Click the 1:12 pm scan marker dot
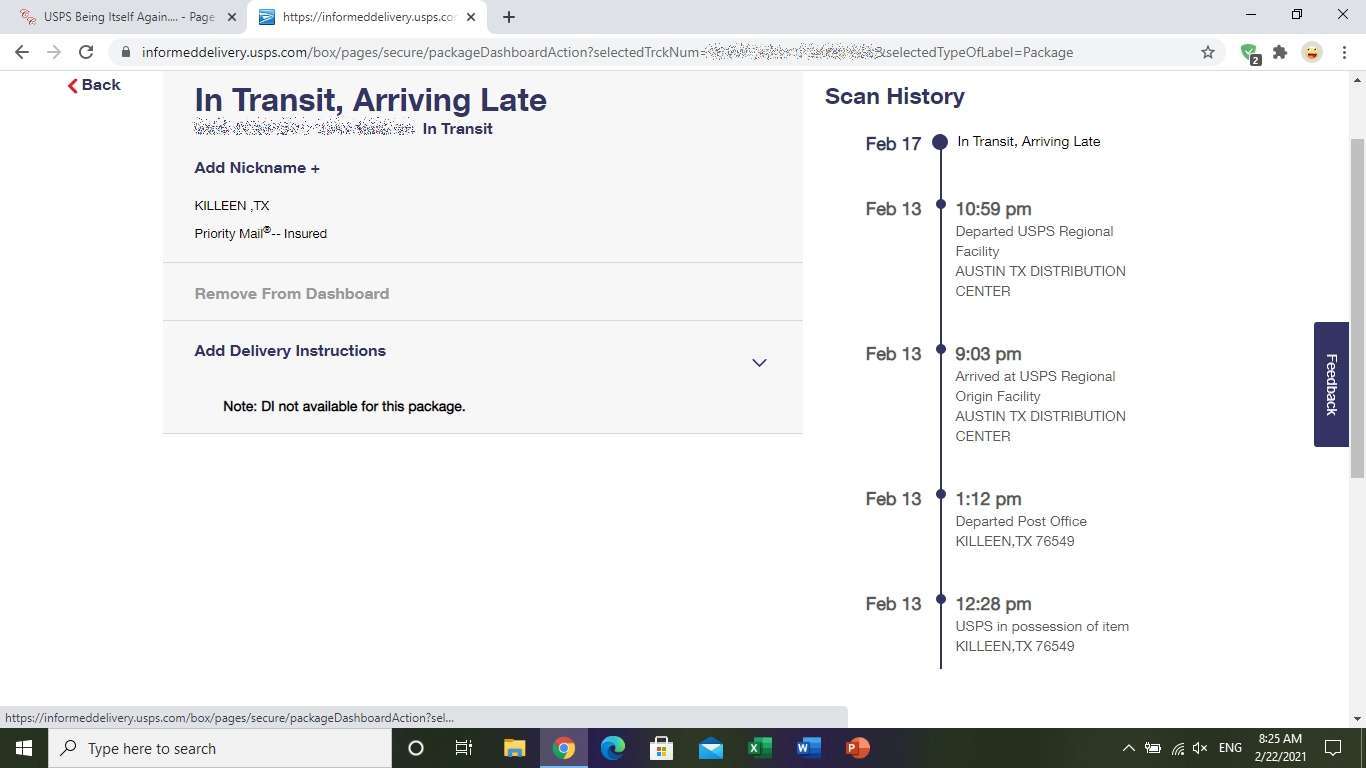Viewport: 1366px width, 768px height. [x=941, y=494]
